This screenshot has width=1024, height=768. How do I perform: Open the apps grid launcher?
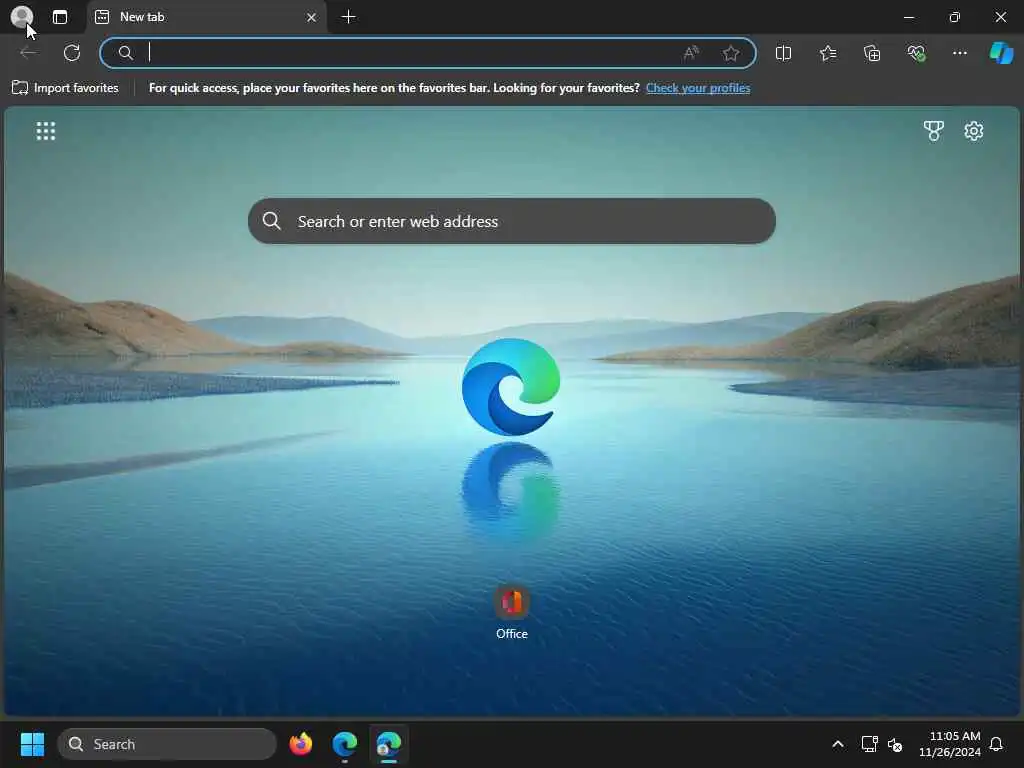(x=46, y=131)
